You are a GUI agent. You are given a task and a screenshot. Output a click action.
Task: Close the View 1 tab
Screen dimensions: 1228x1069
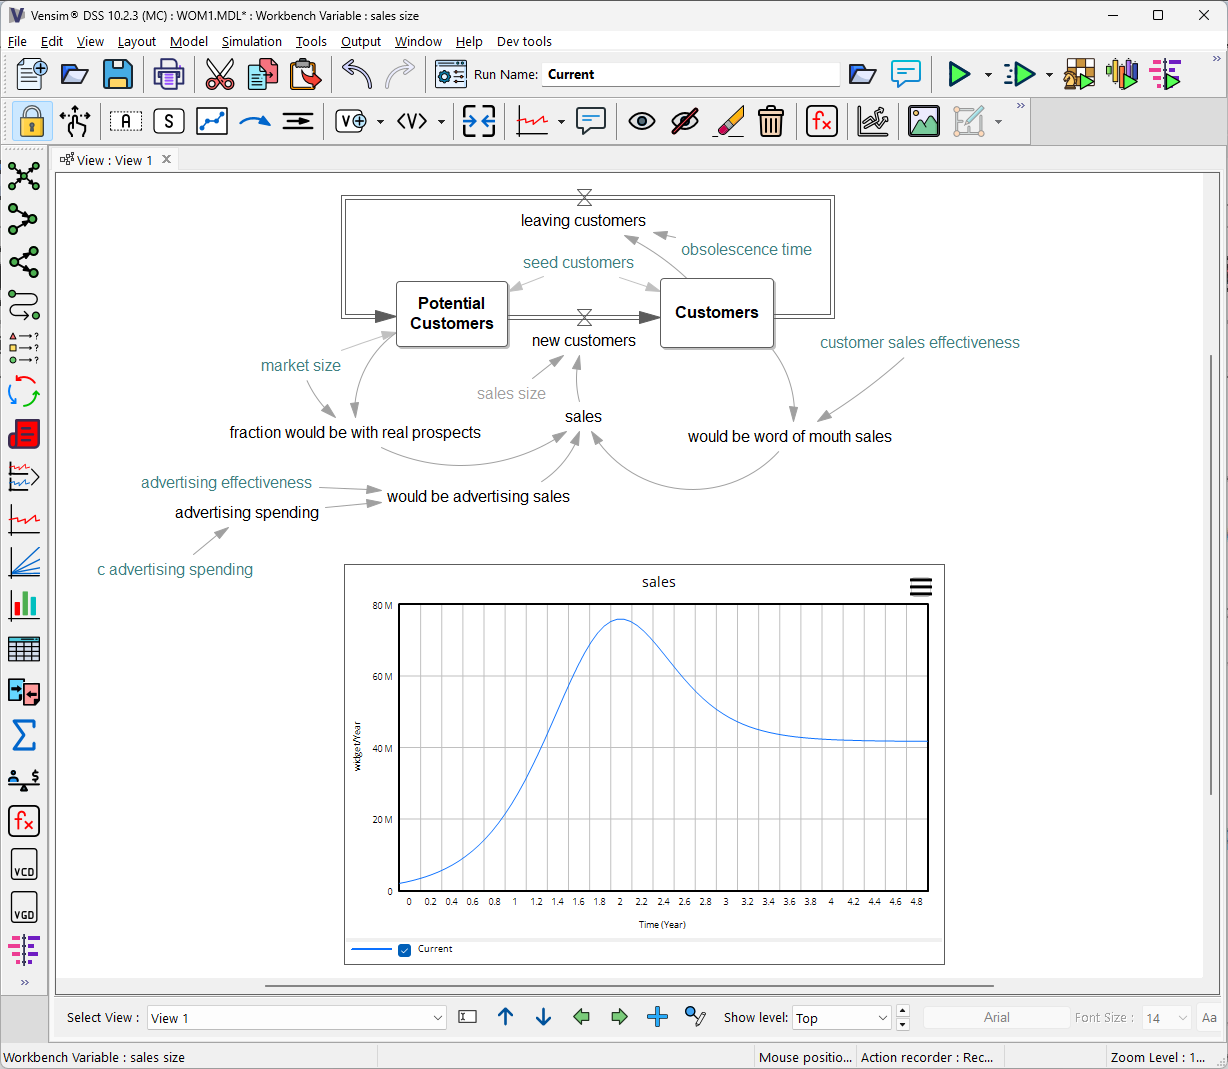(x=167, y=159)
